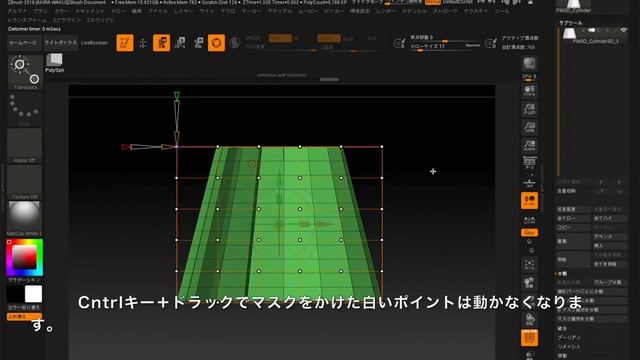Open the MatCap White material sphere

pyautogui.click(x=25, y=218)
